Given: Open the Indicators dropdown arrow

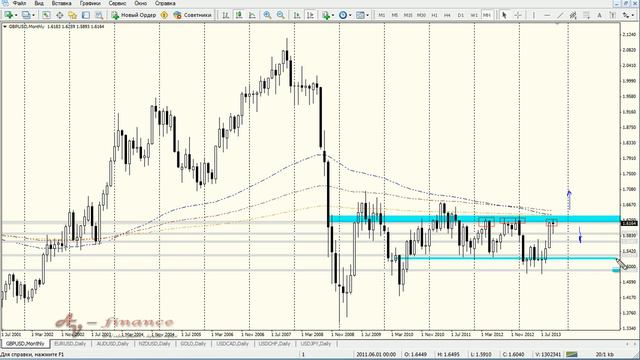Looking at the screenshot, I should click(x=333, y=15).
